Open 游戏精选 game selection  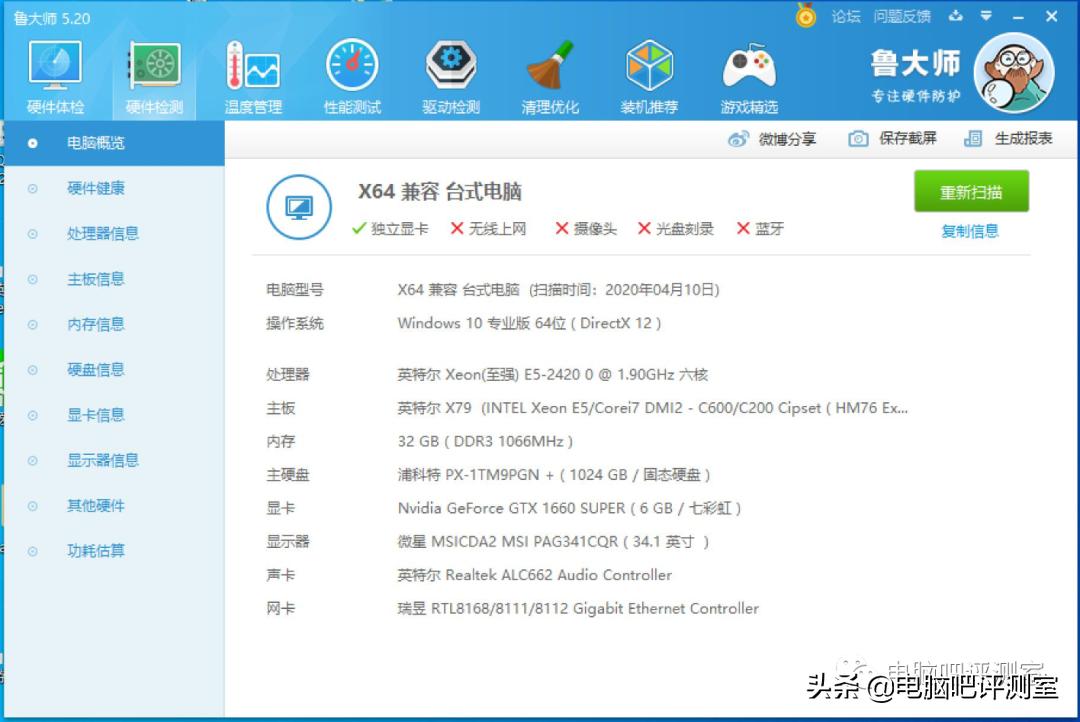pyautogui.click(x=748, y=70)
